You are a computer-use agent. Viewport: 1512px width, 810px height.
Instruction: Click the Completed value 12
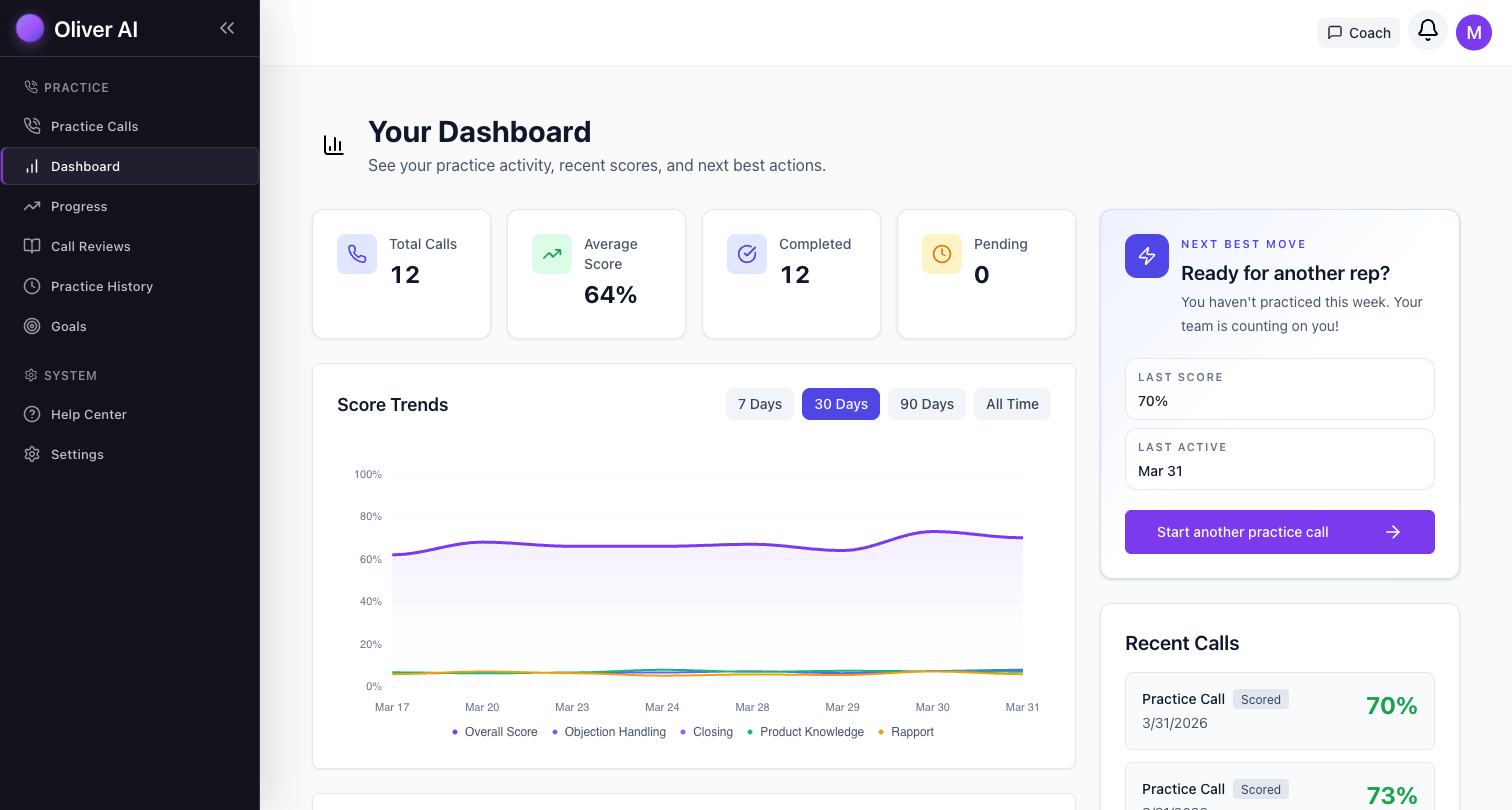795,275
